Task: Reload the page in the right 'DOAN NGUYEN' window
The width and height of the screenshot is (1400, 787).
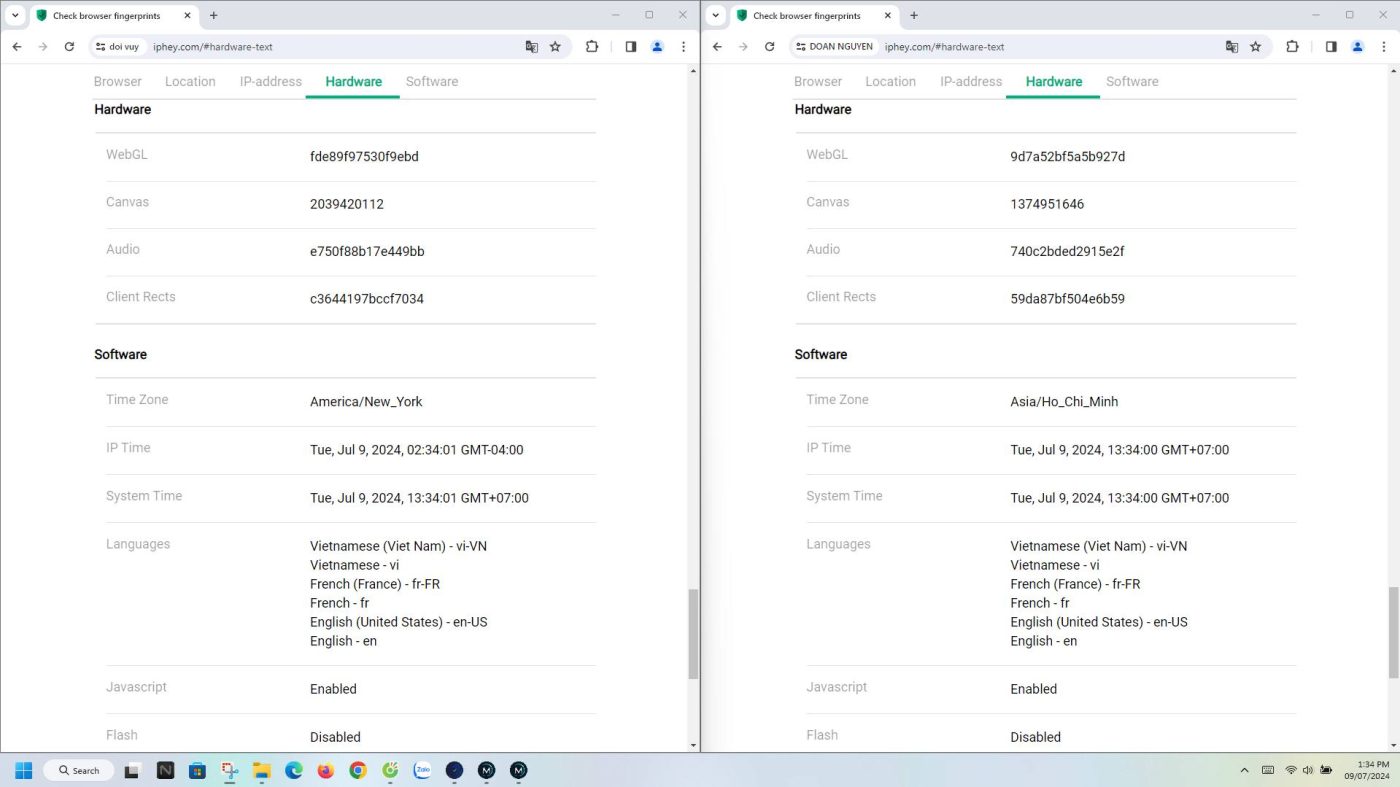Action: coord(769,46)
